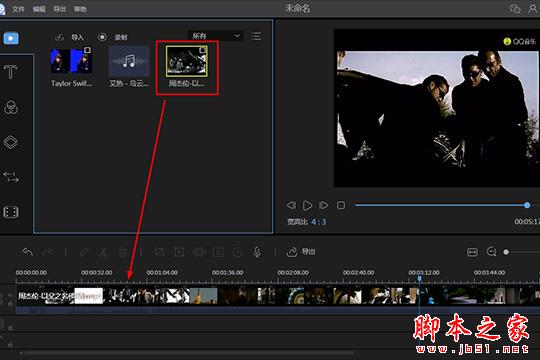Click the Split scissors icon in timeline toolbar
The image size is (540, 360).
tap(103, 252)
